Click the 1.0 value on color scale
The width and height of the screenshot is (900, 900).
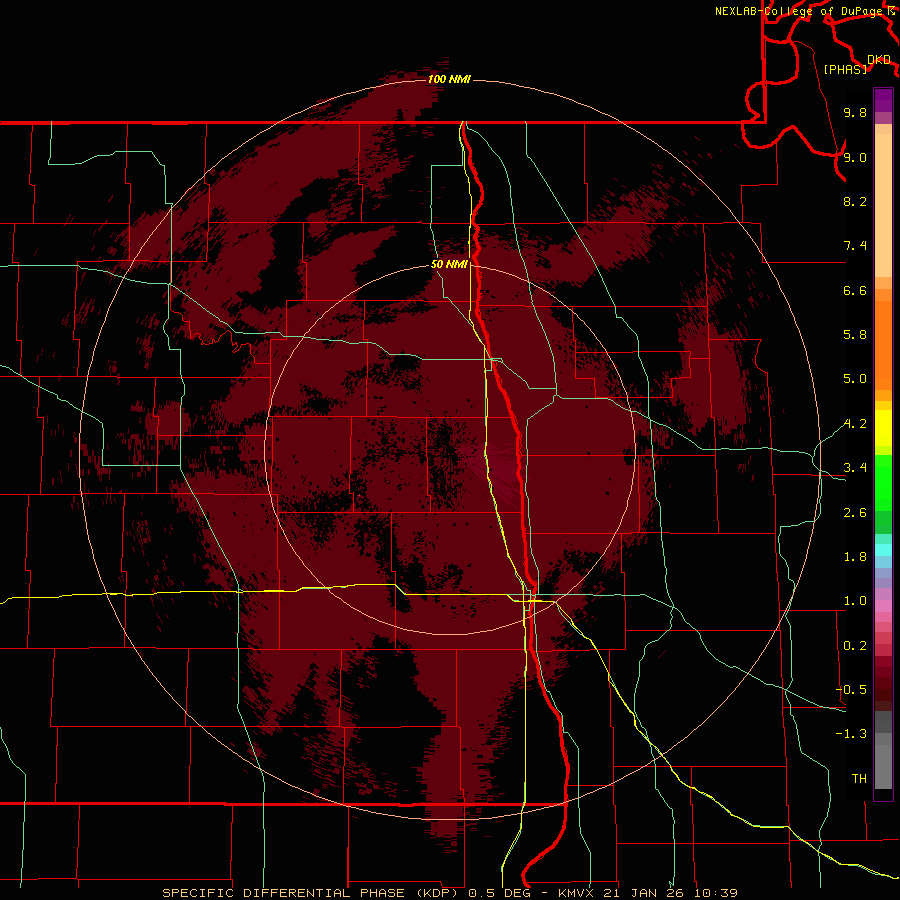point(855,601)
